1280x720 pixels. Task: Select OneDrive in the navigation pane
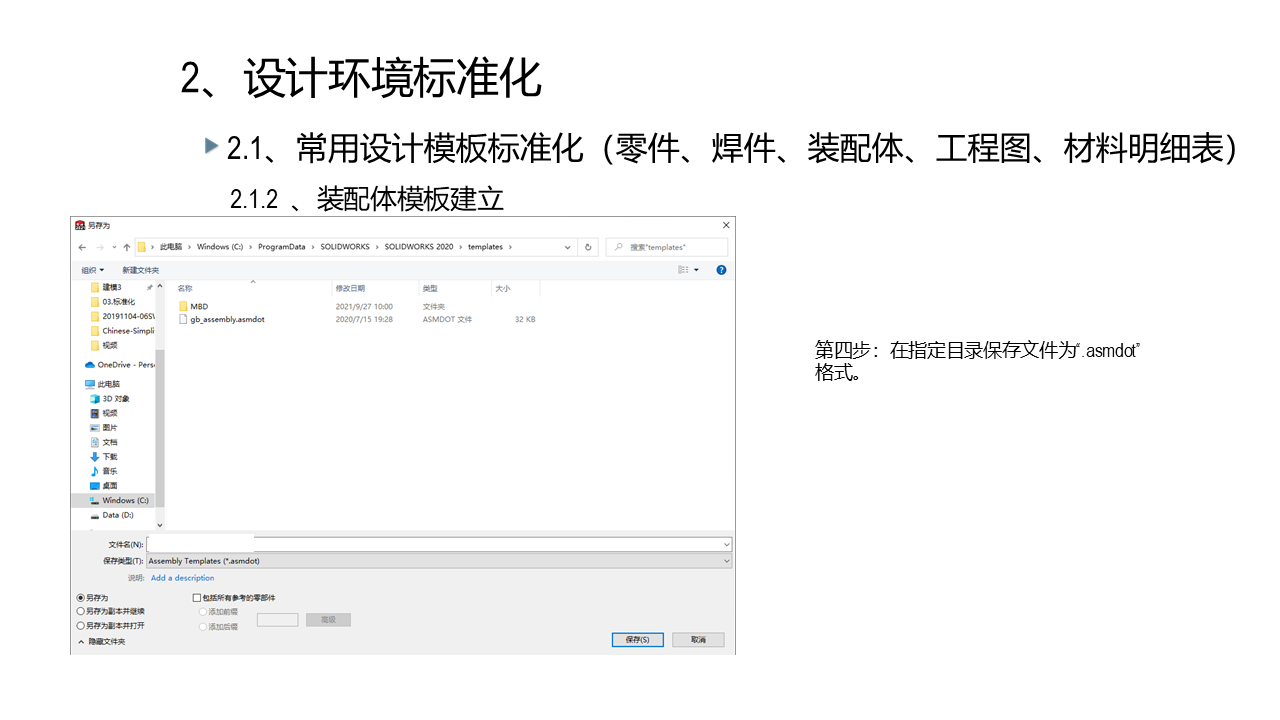click(x=124, y=365)
